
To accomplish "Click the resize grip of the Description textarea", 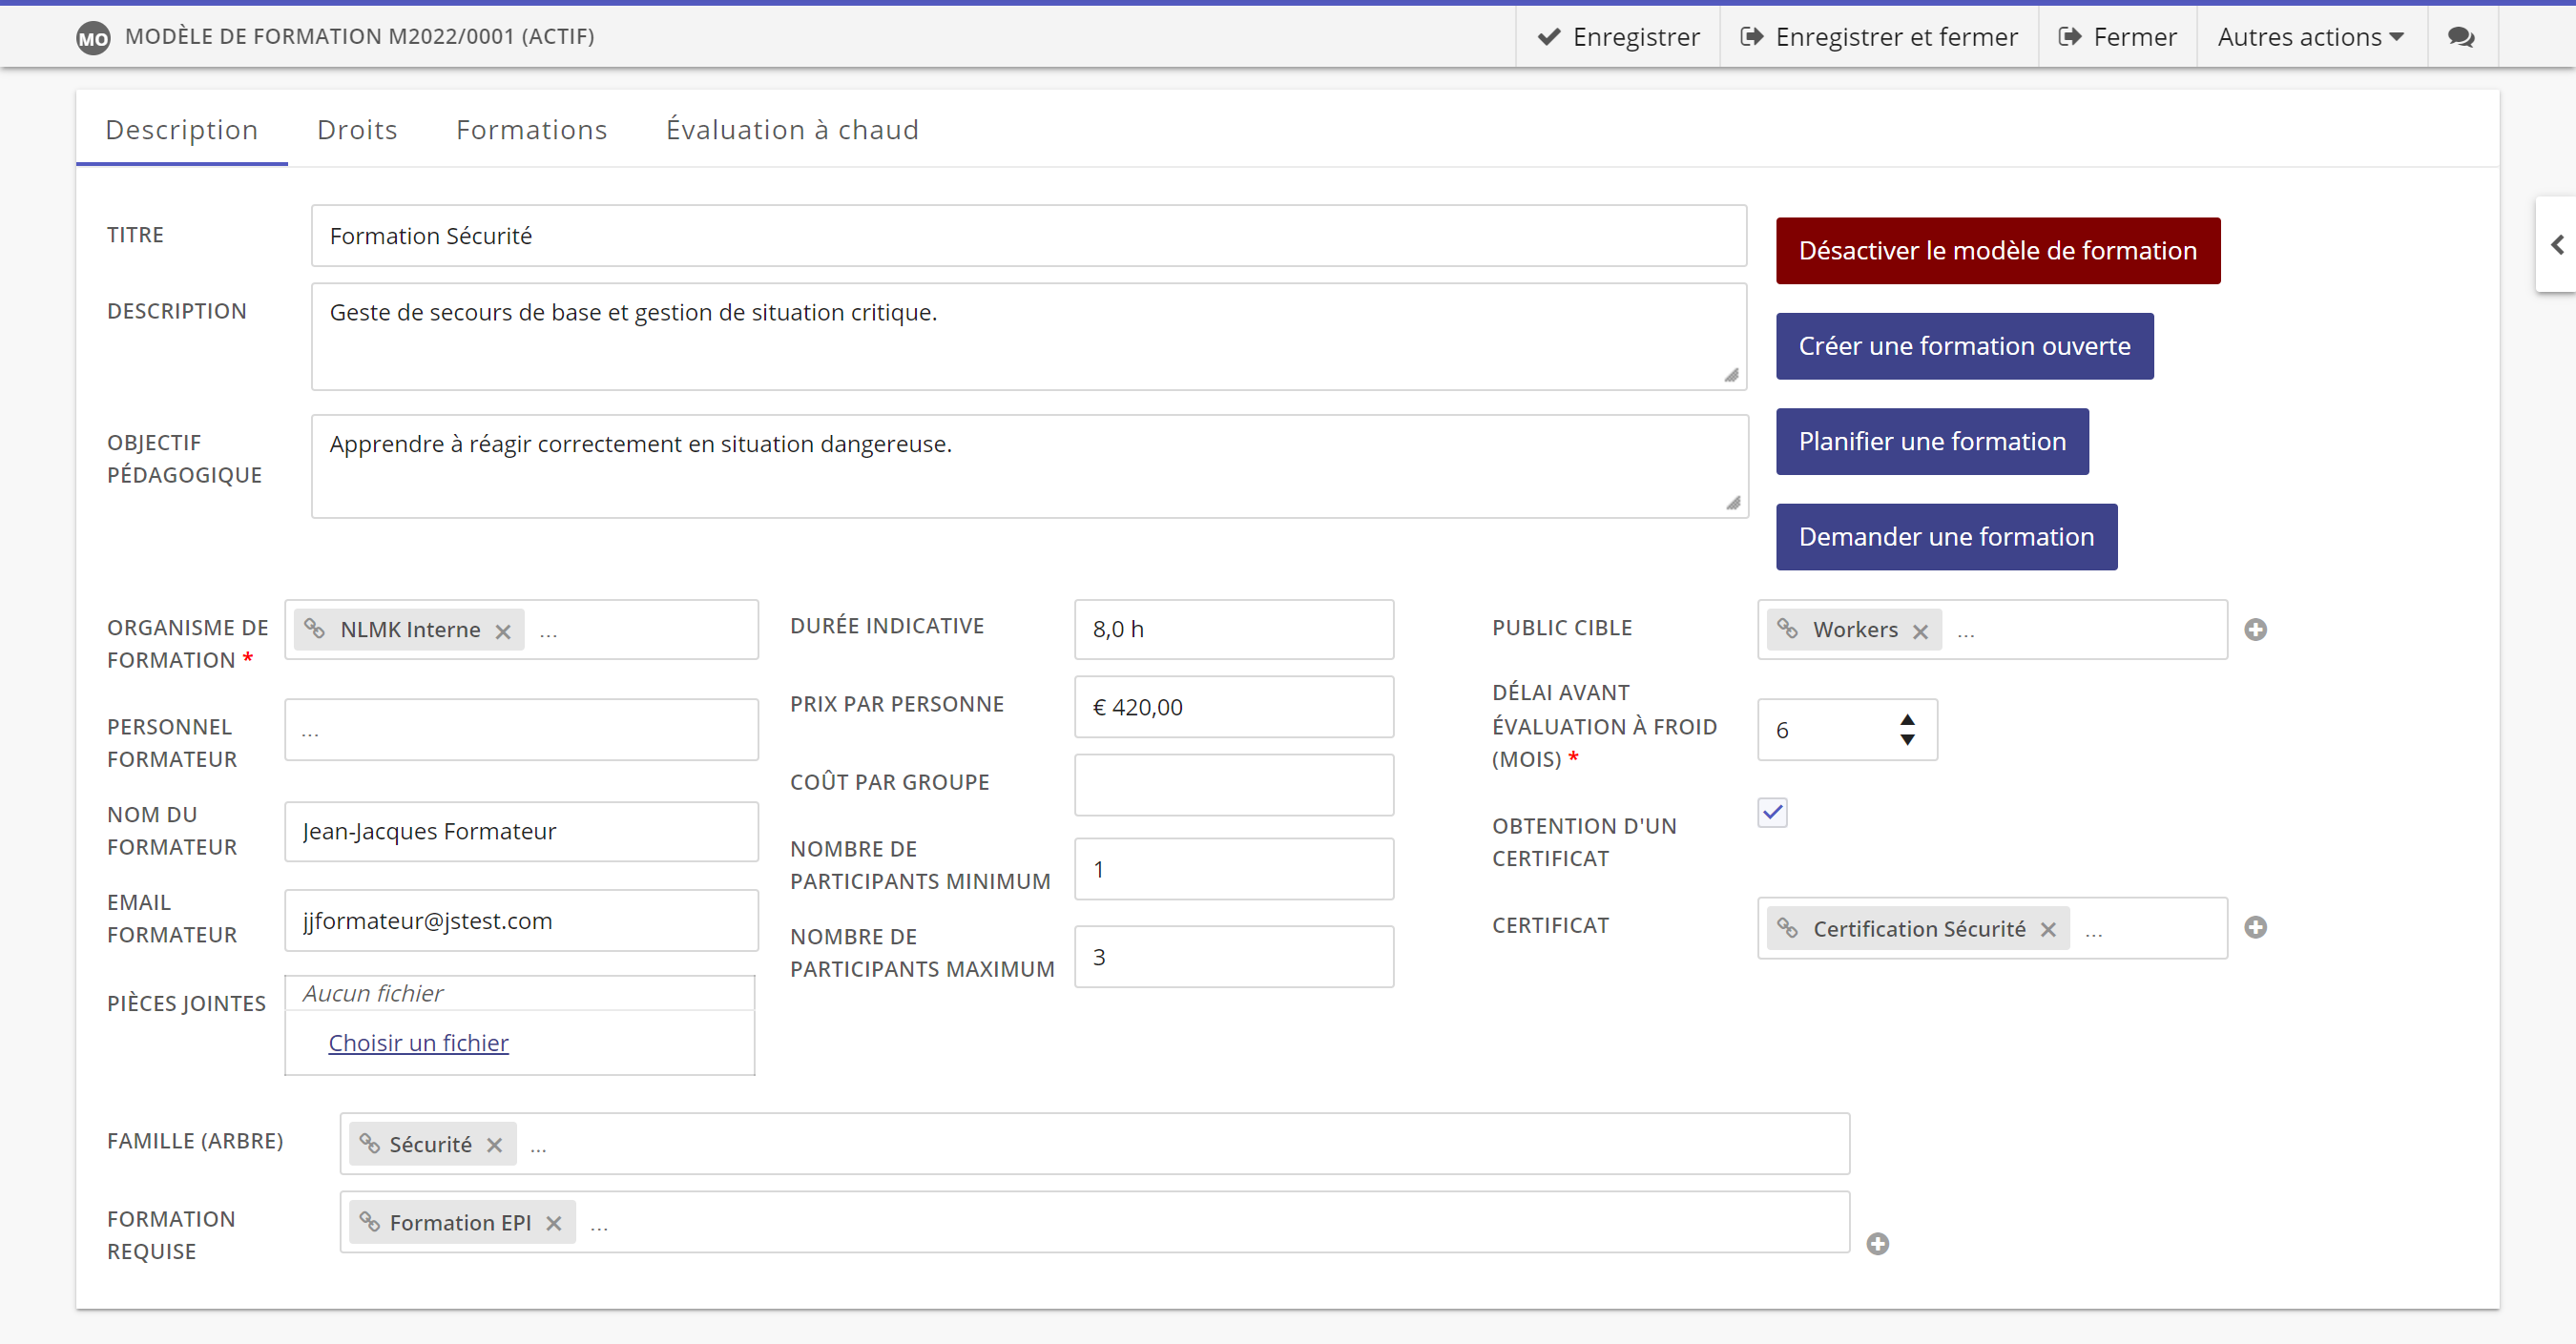I will click(x=1732, y=375).
